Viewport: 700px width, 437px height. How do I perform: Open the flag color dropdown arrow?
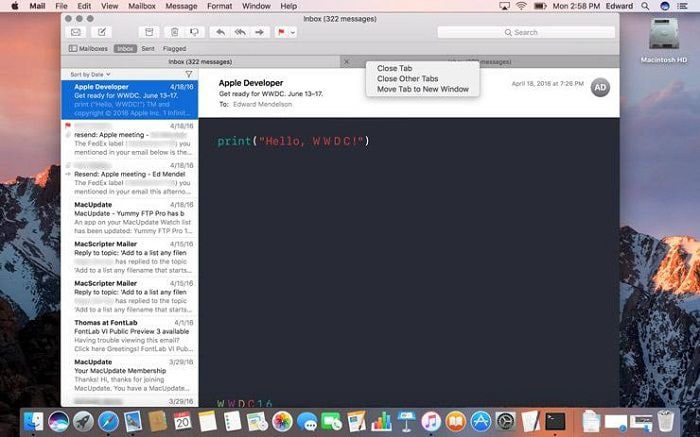tap(293, 32)
